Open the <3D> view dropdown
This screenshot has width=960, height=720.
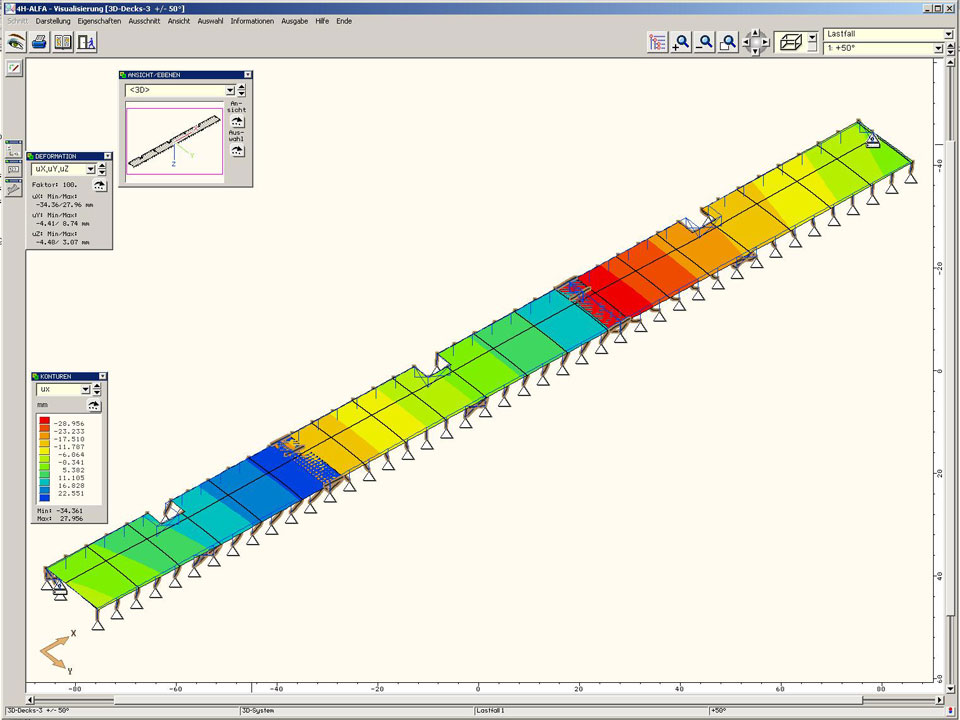pos(230,90)
